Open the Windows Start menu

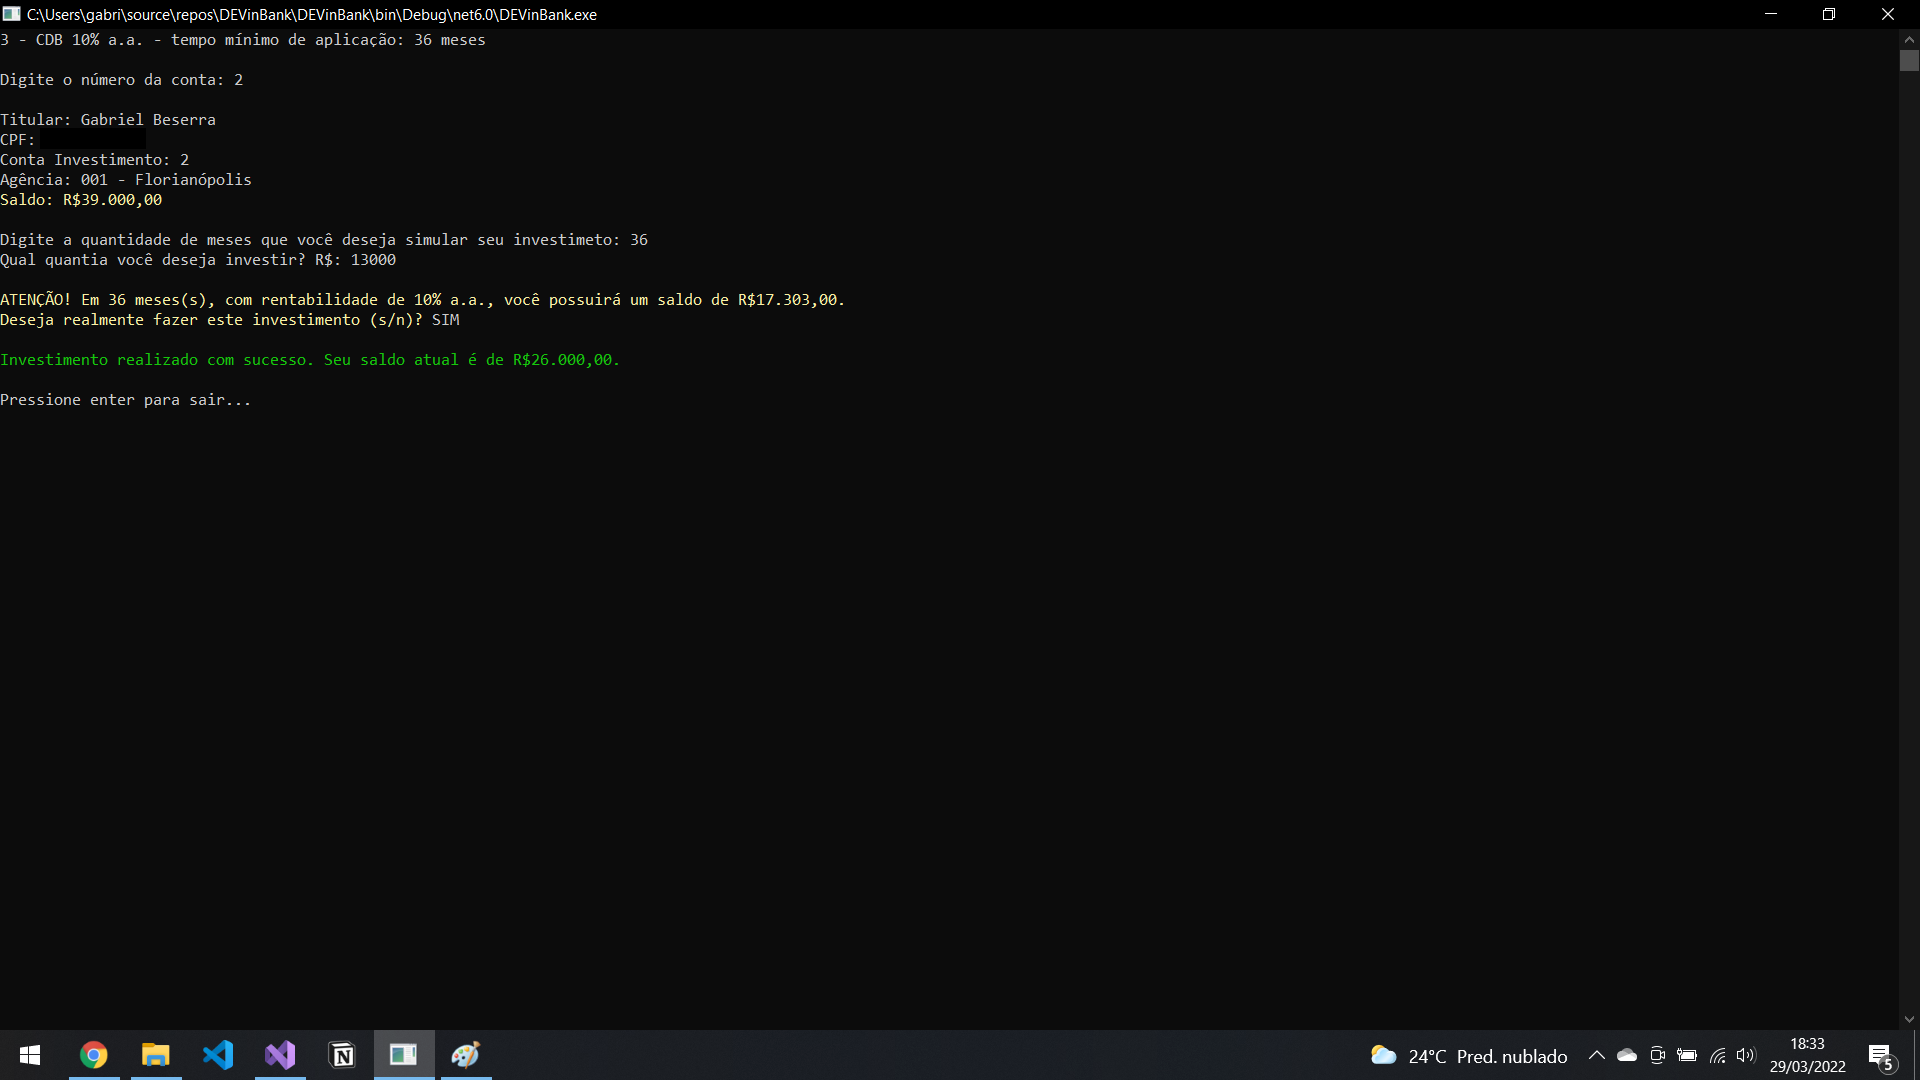(30, 1055)
